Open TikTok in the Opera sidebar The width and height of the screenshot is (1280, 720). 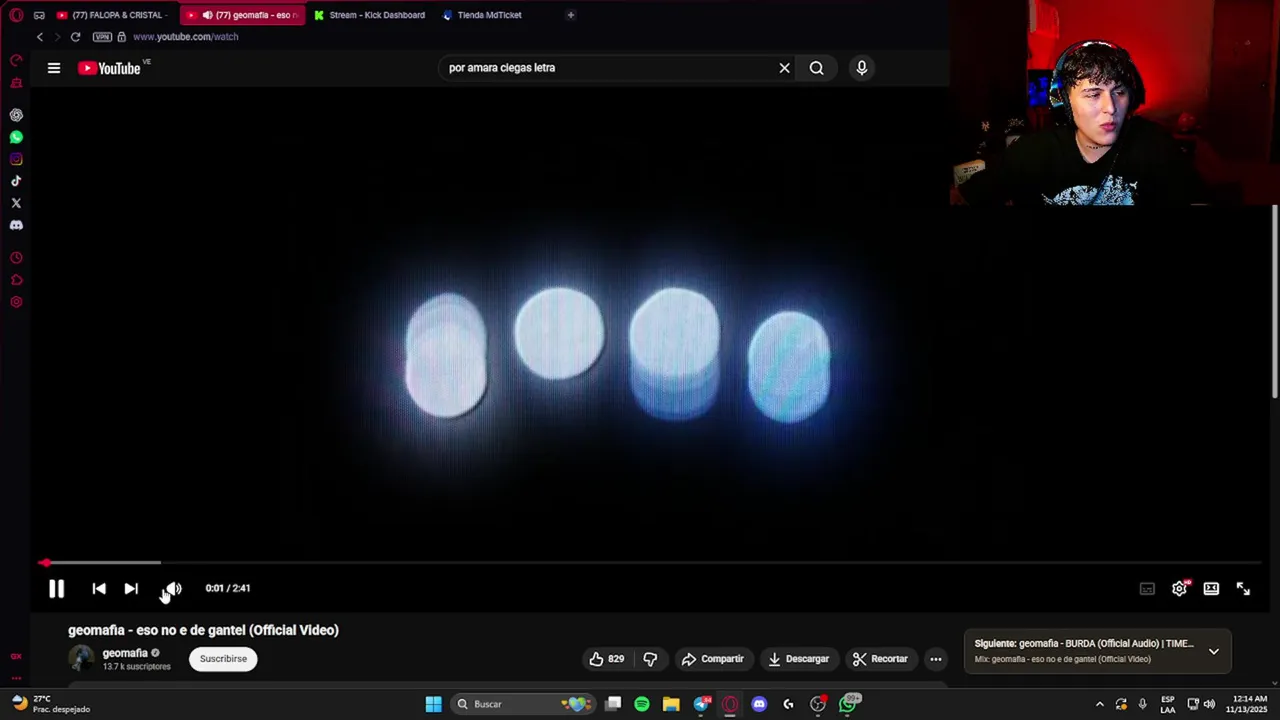(x=16, y=181)
